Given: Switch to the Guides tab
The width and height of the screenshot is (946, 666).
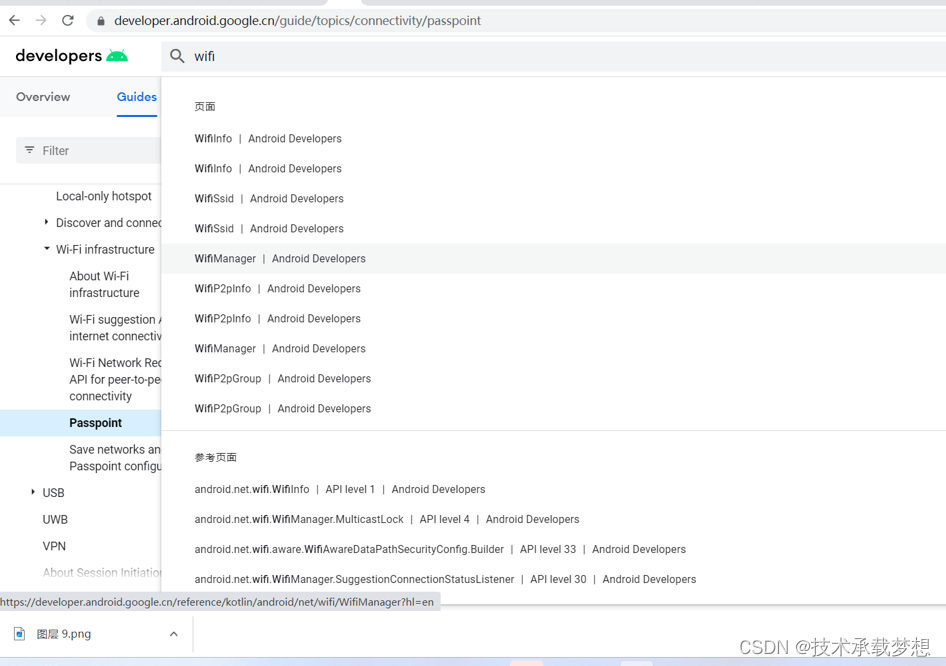Looking at the screenshot, I should pos(137,97).
